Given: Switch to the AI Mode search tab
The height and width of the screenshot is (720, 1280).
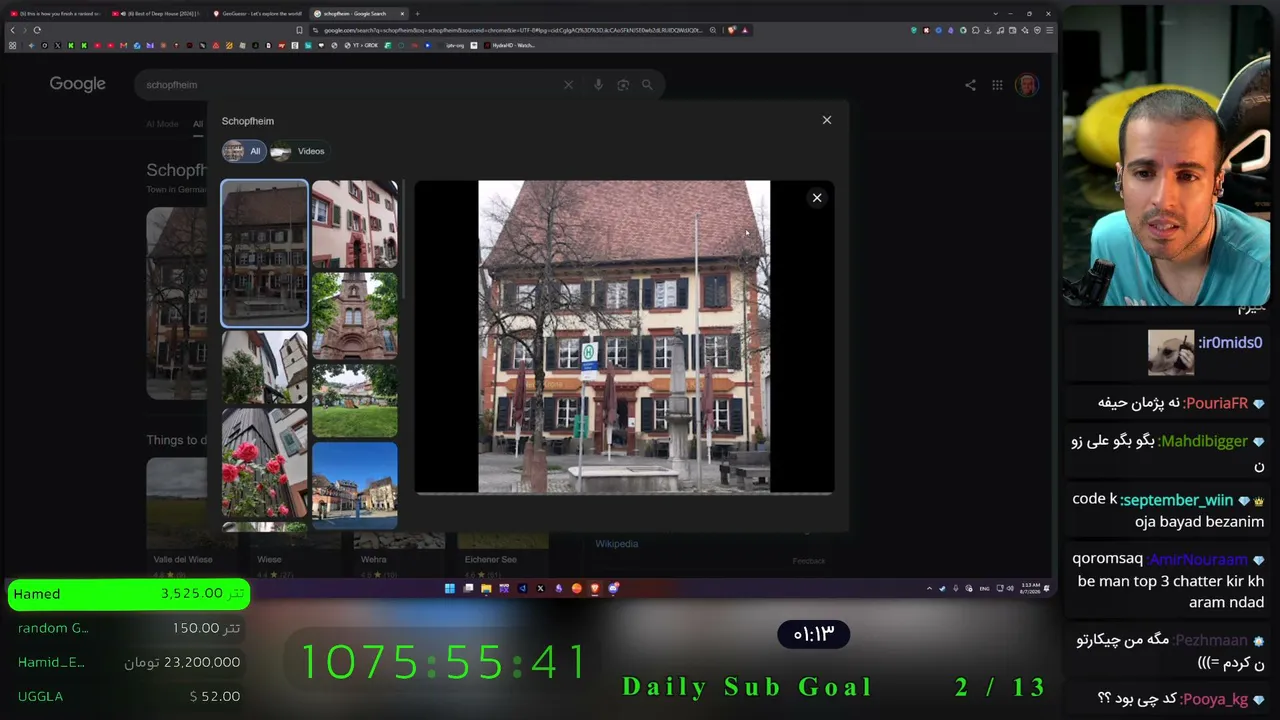Looking at the screenshot, I should tap(162, 124).
